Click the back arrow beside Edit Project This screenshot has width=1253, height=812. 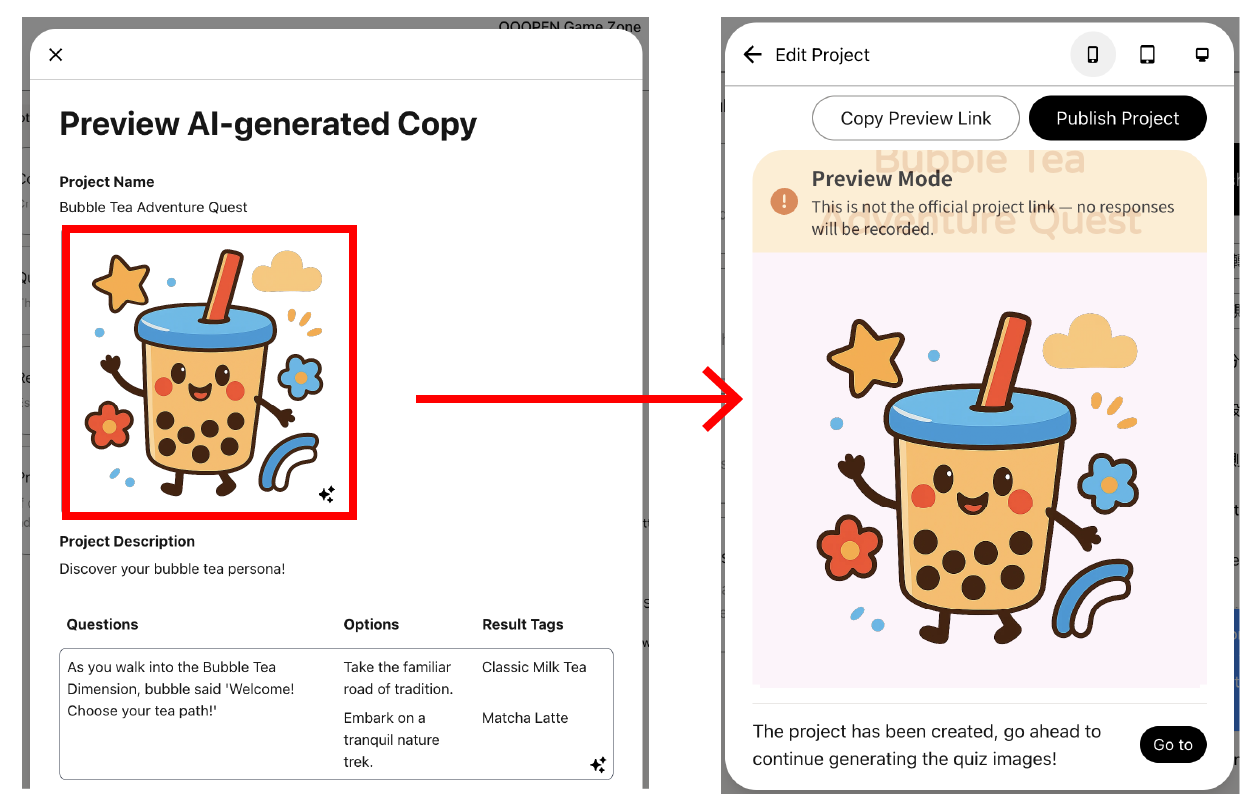point(753,55)
